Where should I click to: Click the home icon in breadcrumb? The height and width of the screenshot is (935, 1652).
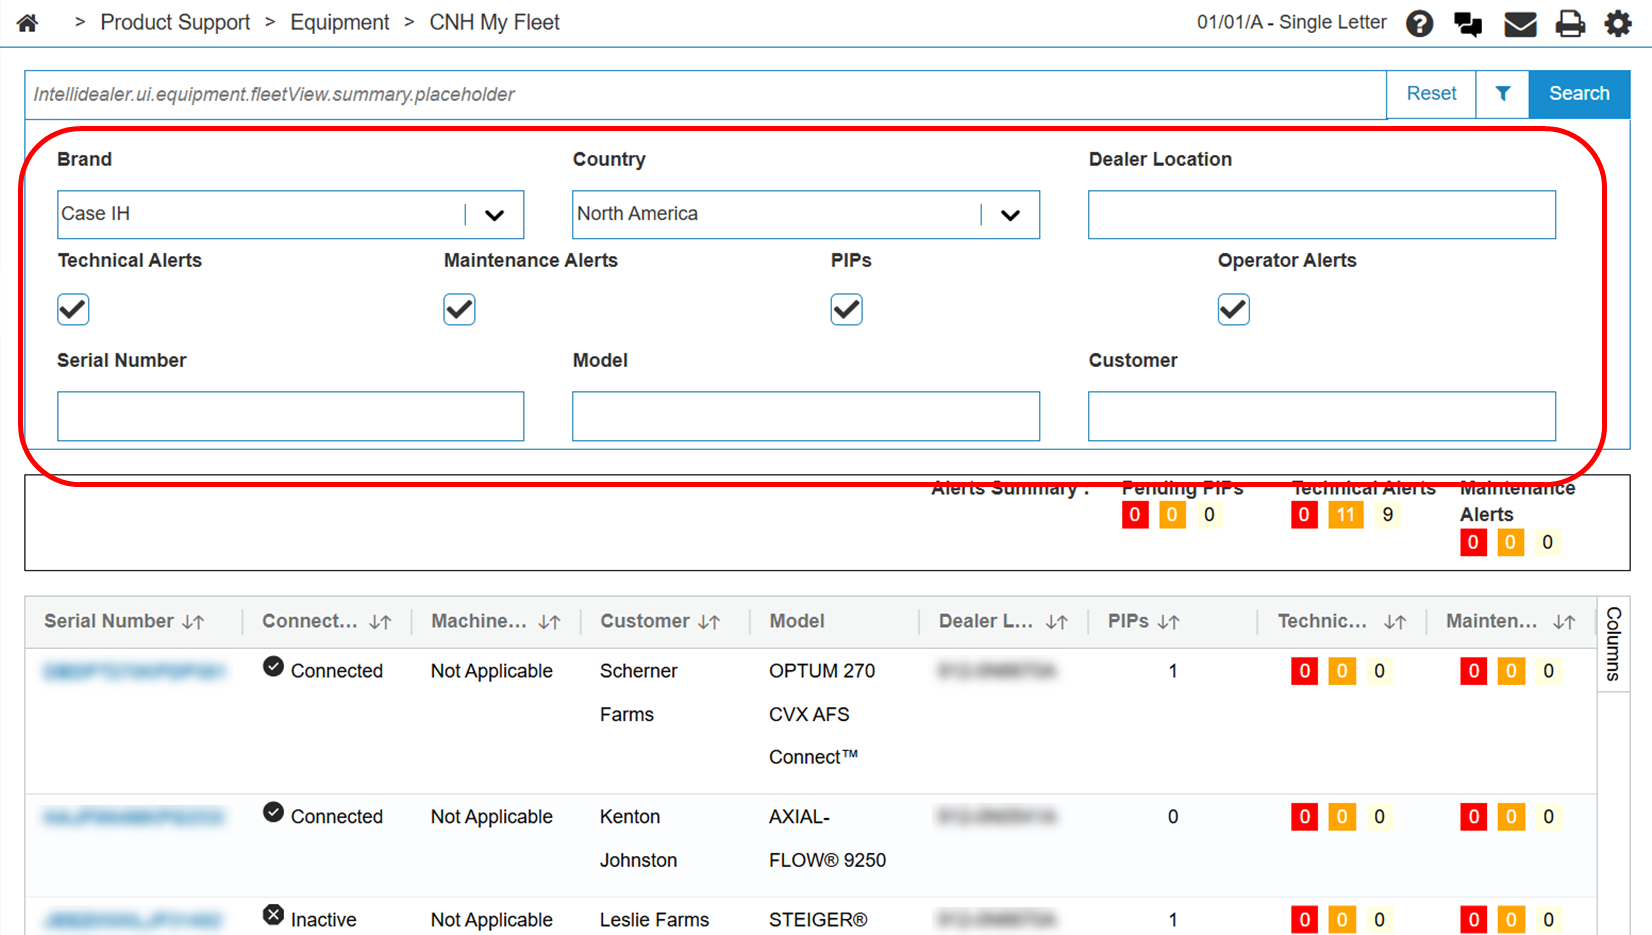coord(27,23)
